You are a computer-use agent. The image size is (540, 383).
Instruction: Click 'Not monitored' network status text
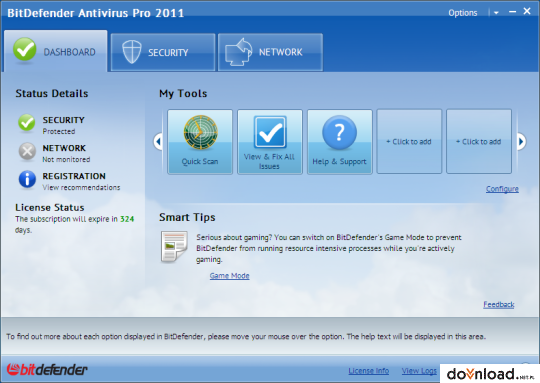click(x=66, y=159)
